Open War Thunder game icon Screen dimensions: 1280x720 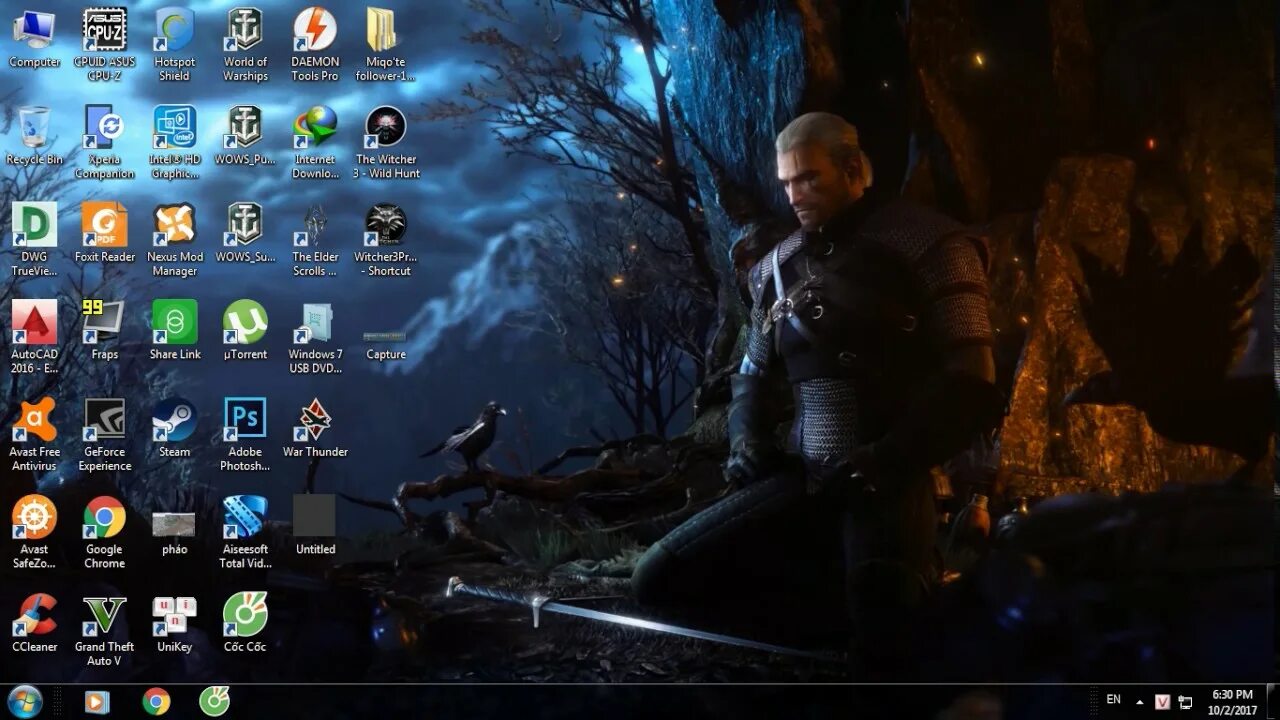[x=315, y=428]
